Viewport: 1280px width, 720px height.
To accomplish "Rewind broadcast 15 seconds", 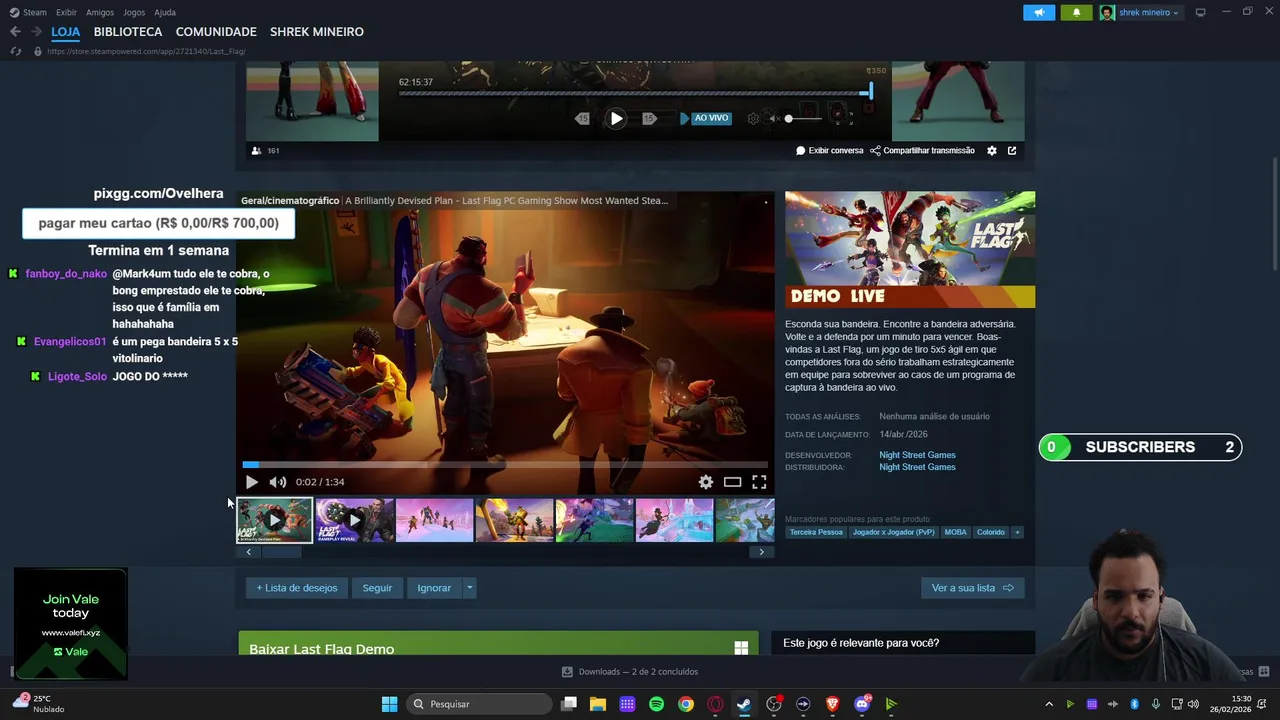I will (x=583, y=118).
